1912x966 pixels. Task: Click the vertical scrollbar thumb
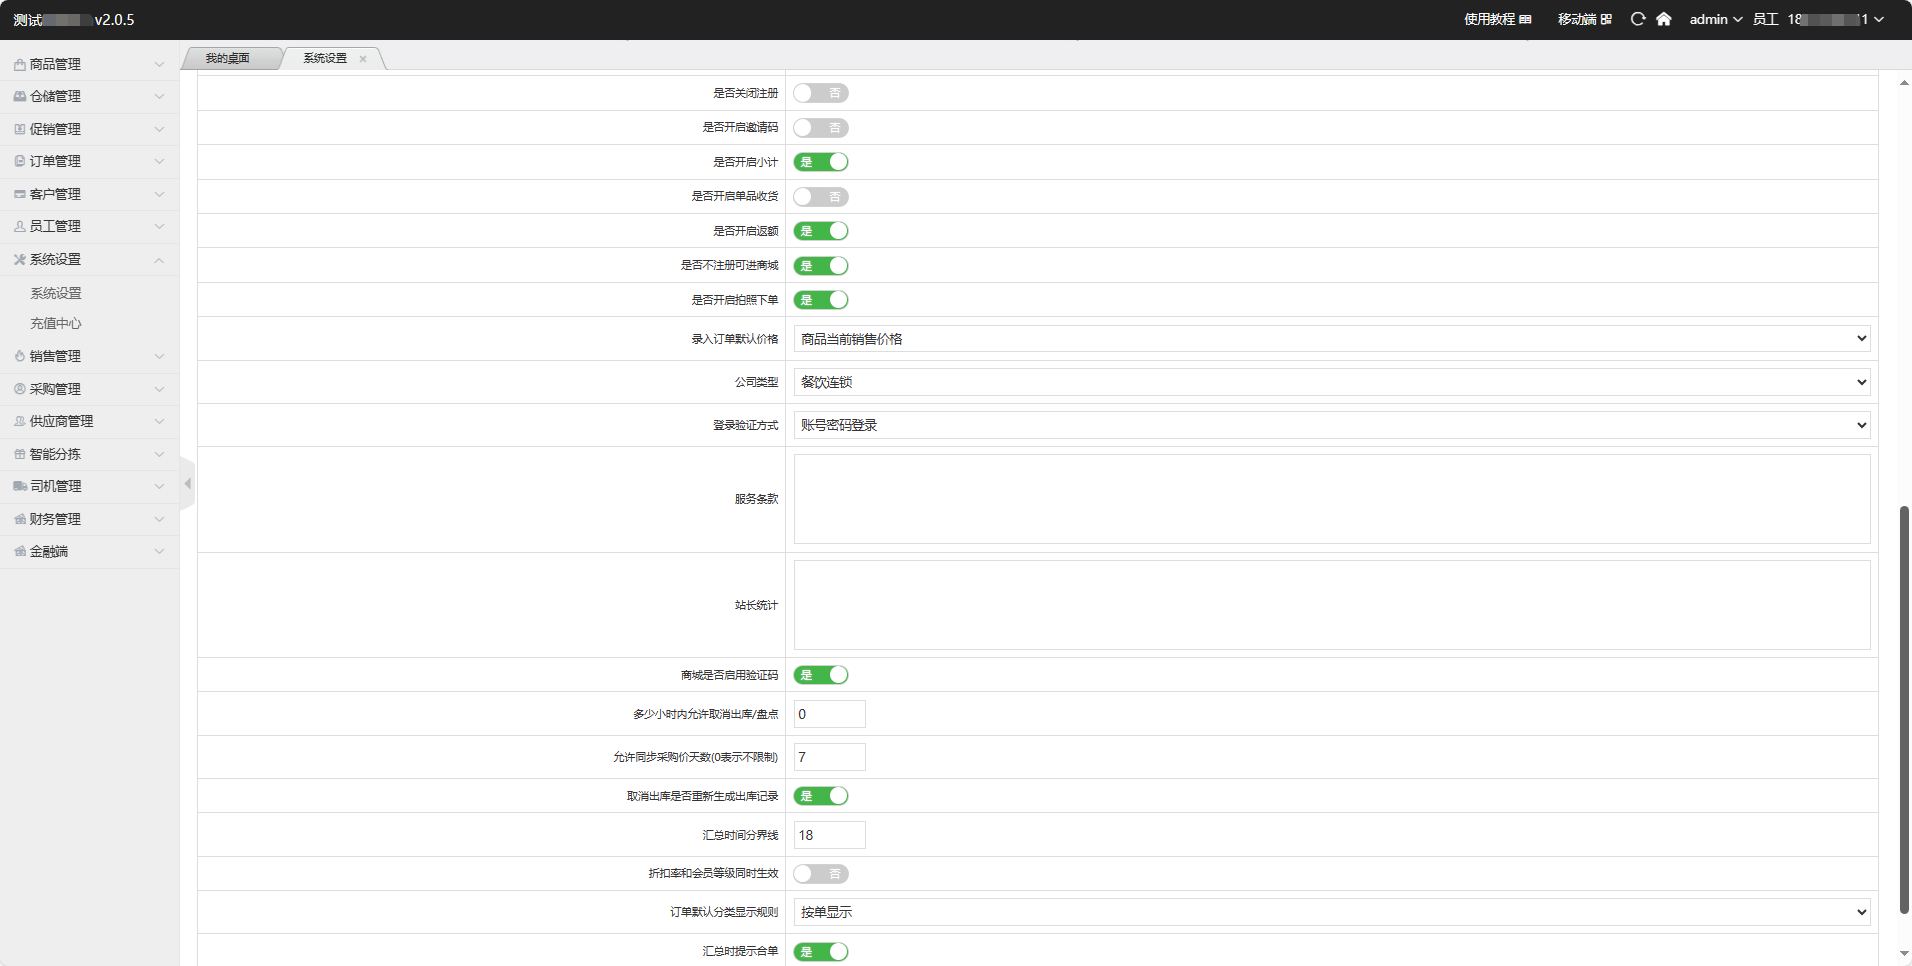1904,708
